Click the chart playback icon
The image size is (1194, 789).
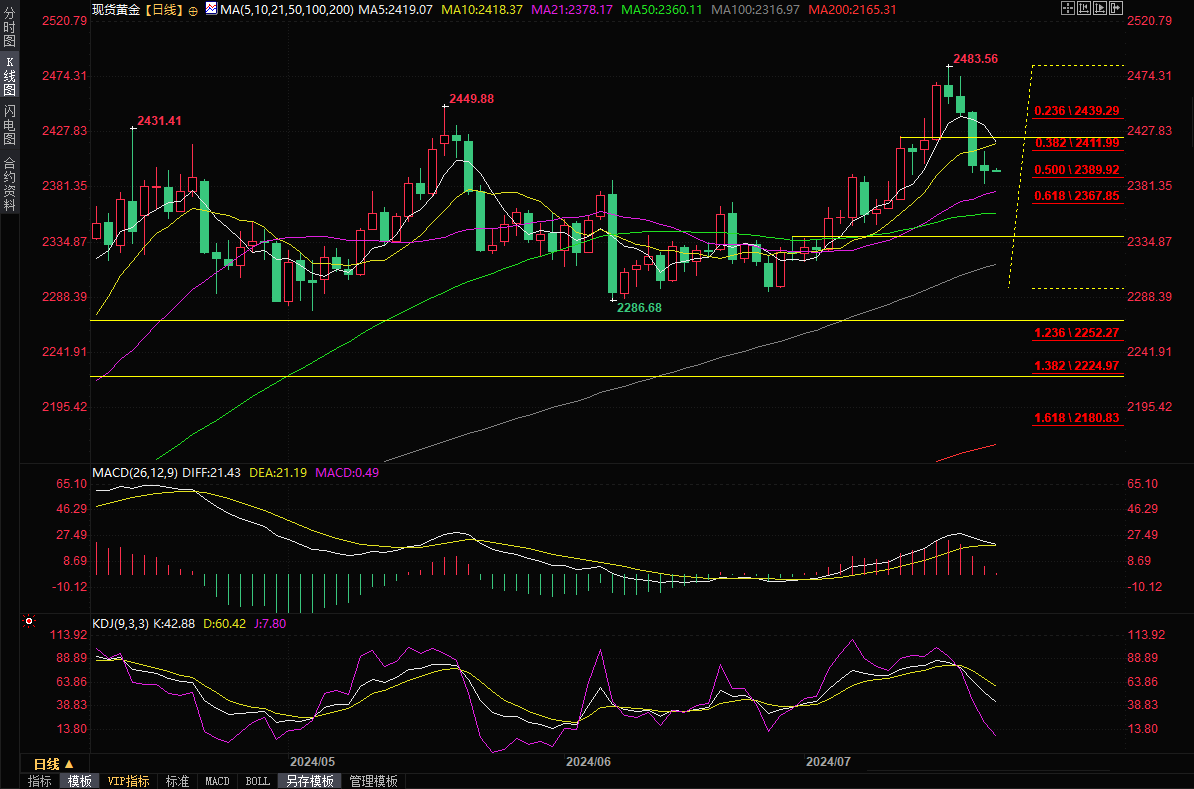pos(1099,8)
